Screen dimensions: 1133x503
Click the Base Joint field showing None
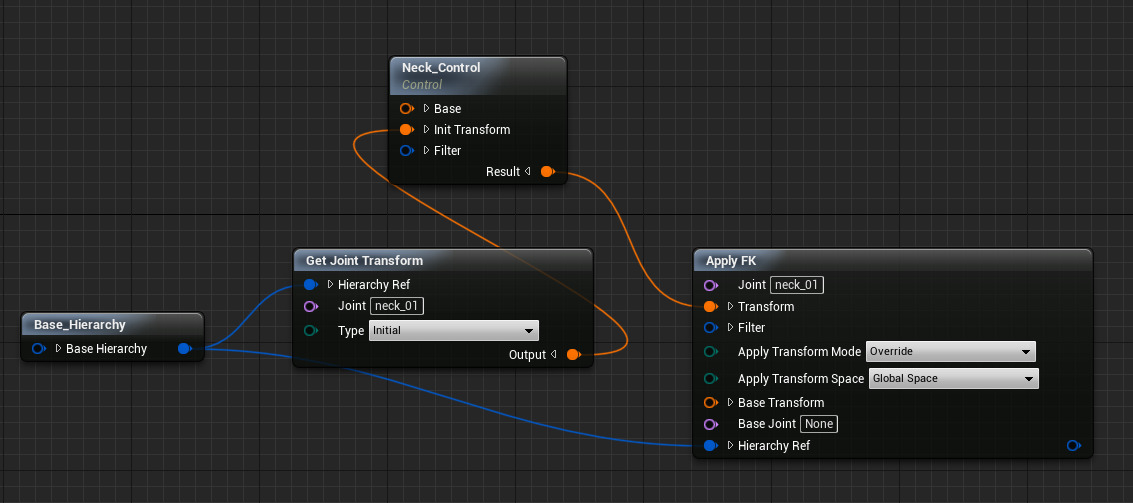(x=819, y=424)
